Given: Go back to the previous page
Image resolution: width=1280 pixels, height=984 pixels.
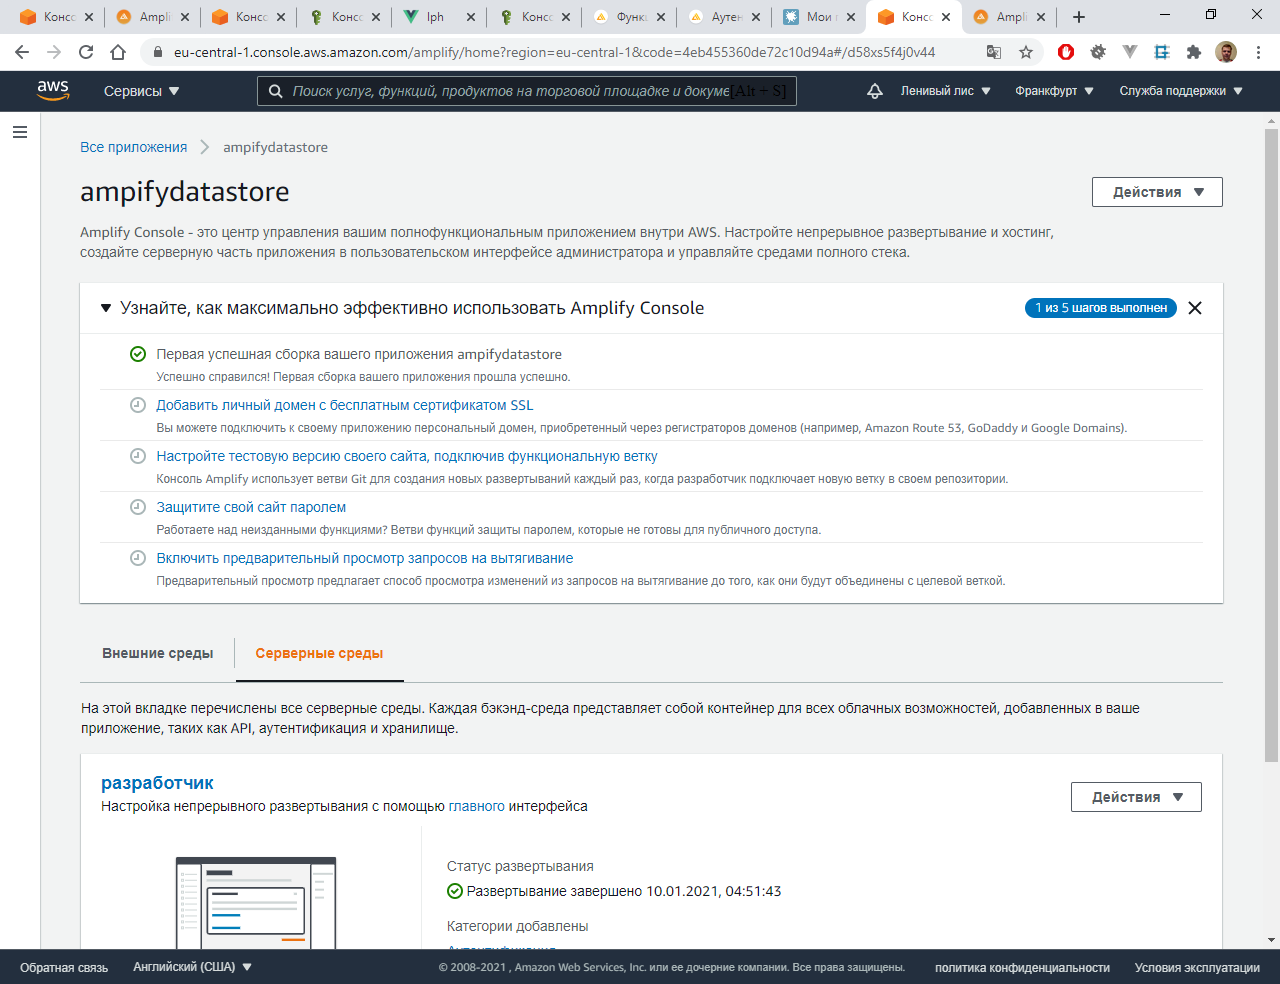Looking at the screenshot, I should click(x=22, y=52).
